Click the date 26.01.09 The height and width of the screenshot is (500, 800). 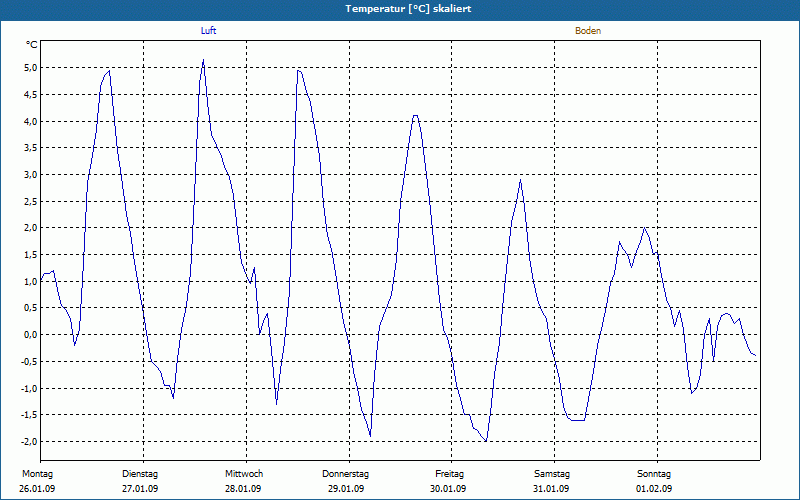point(37,489)
